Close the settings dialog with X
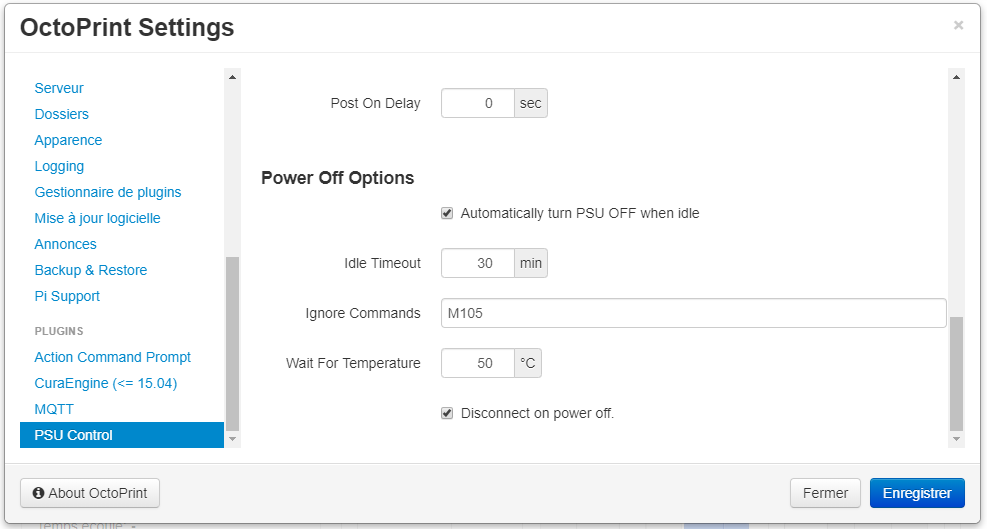987x529 pixels. point(958,26)
